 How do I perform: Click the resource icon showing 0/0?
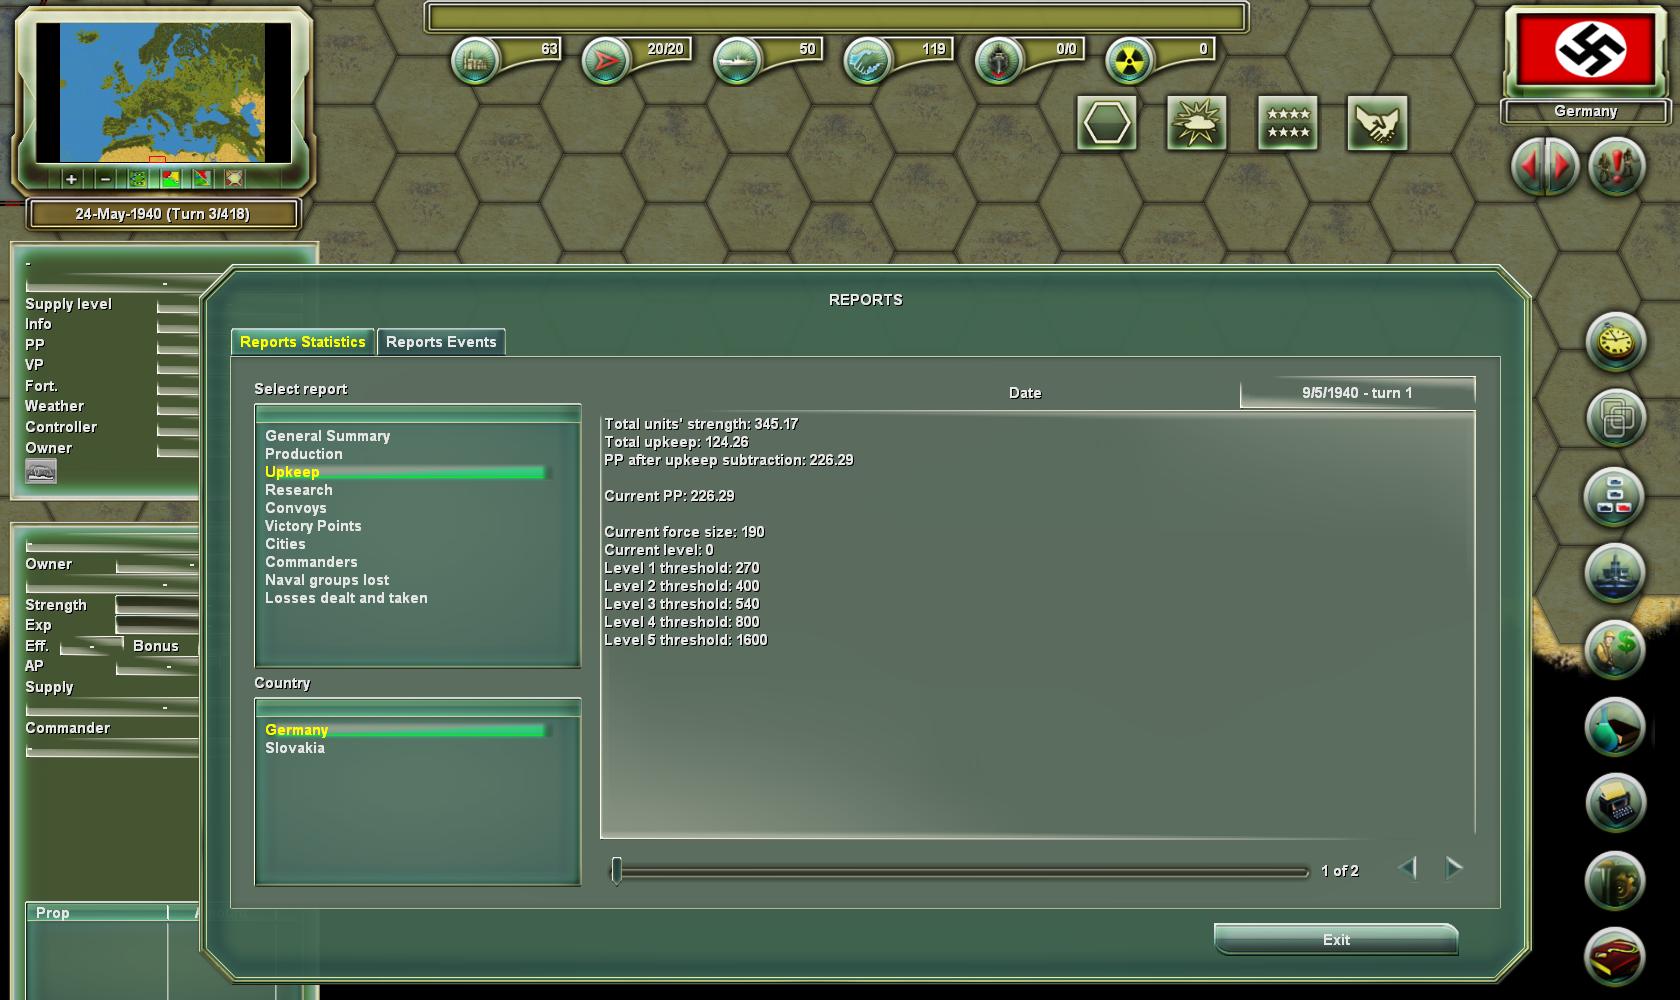pyautogui.click(x=999, y=61)
